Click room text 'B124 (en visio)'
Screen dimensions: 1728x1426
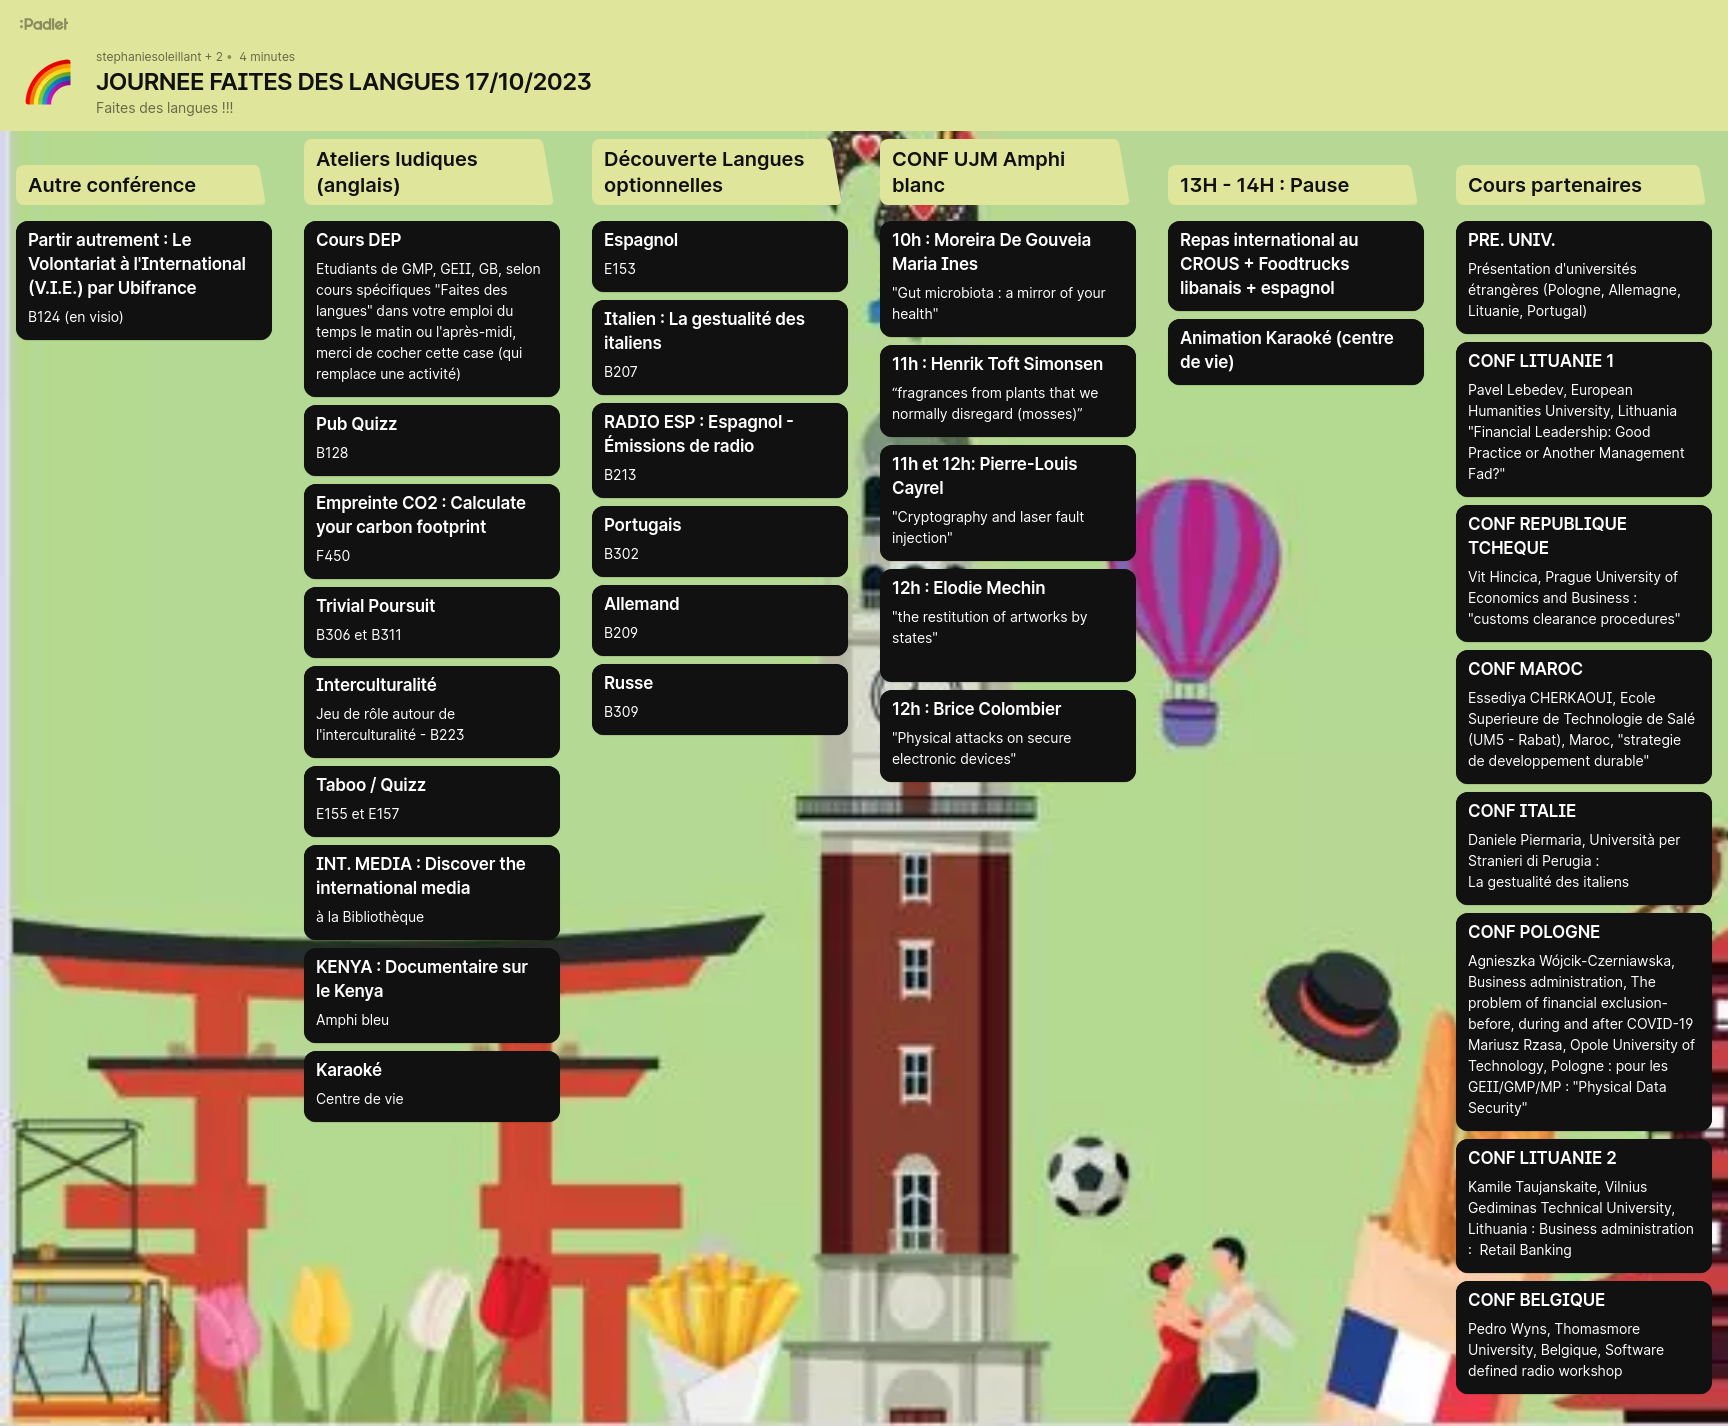point(76,317)
